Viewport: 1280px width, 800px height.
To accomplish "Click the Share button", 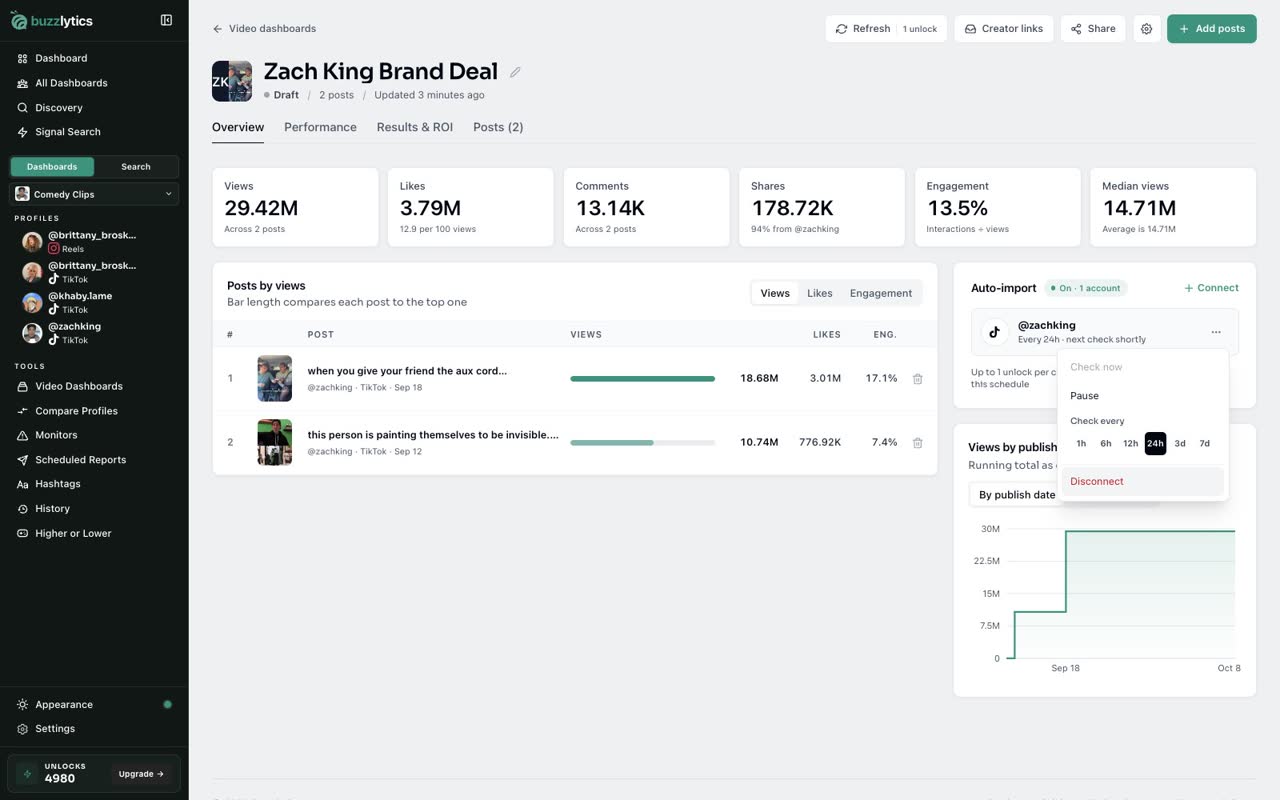I will pos(1093,29).
